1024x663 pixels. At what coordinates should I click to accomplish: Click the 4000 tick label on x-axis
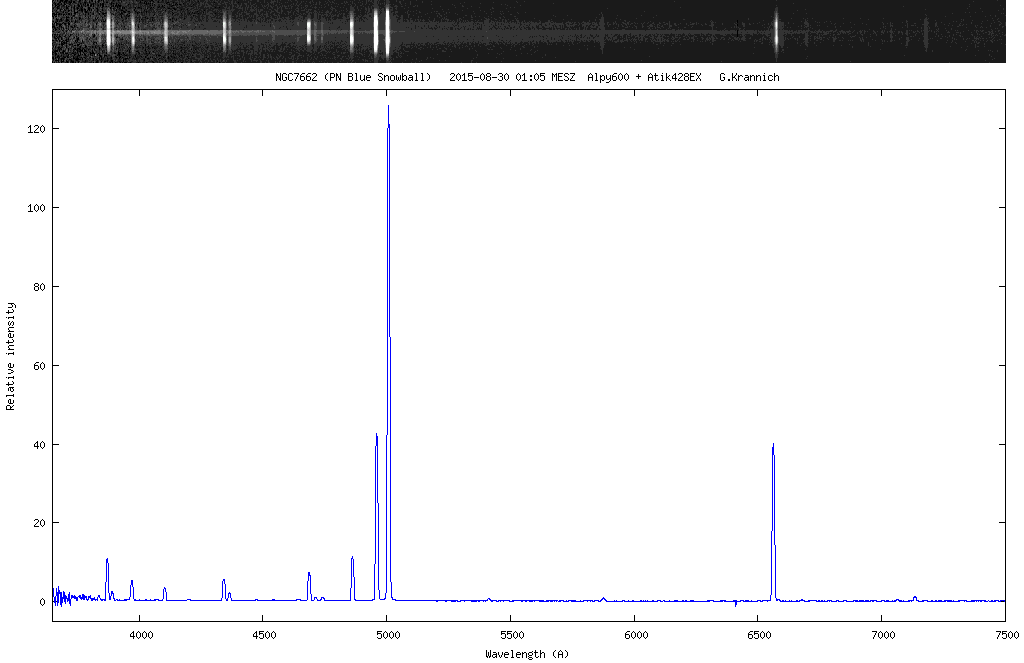(140, 634)
